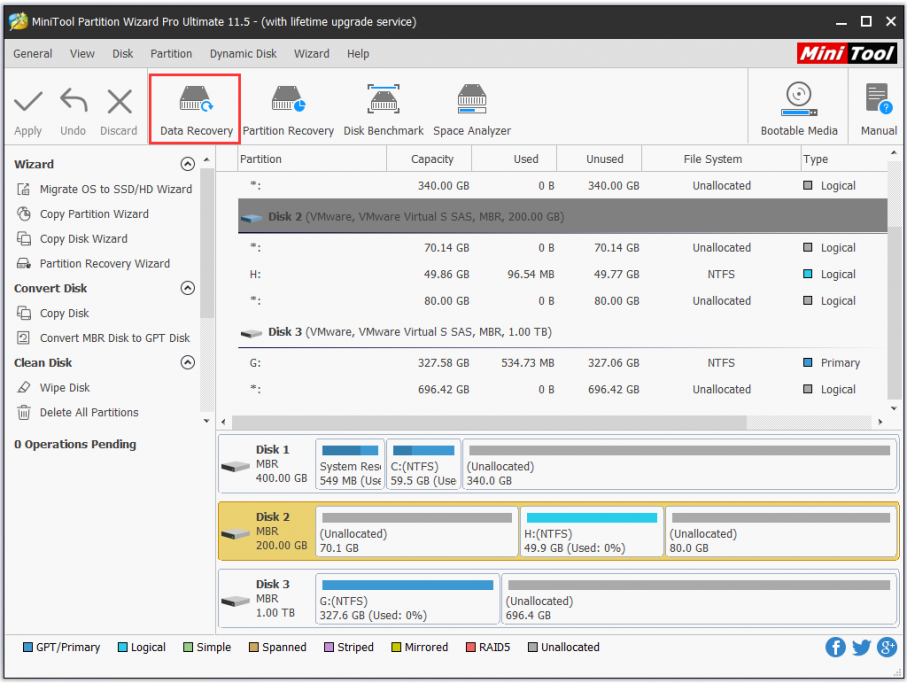Open the Manual help icon
Screen dimensions: 907x683
pyautogui.click(x=879, y=109)
